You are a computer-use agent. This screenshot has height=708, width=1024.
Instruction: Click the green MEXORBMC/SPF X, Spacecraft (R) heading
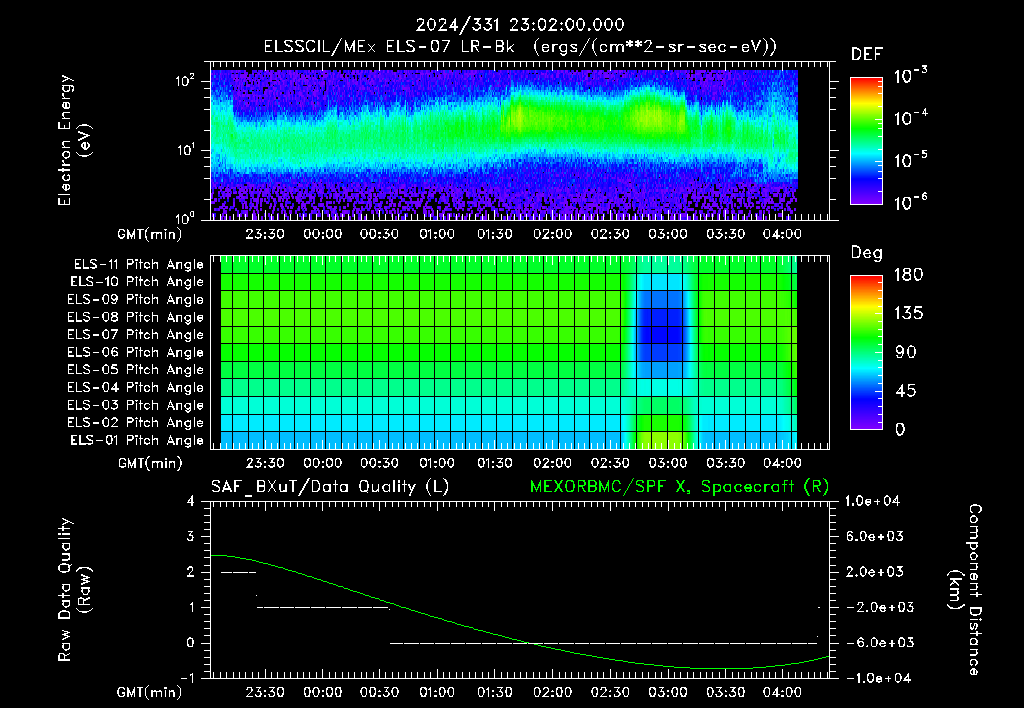tap(679, 487)
